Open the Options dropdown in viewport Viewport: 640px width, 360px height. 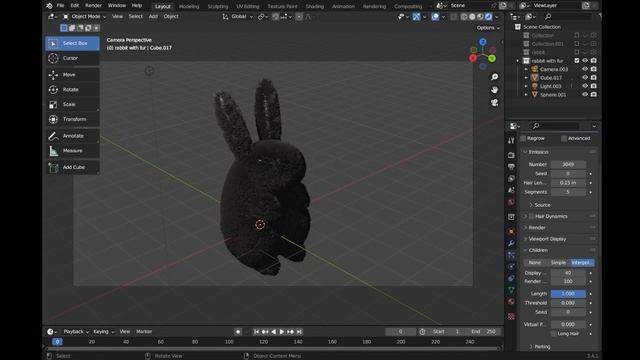click(x=488, y=28)
